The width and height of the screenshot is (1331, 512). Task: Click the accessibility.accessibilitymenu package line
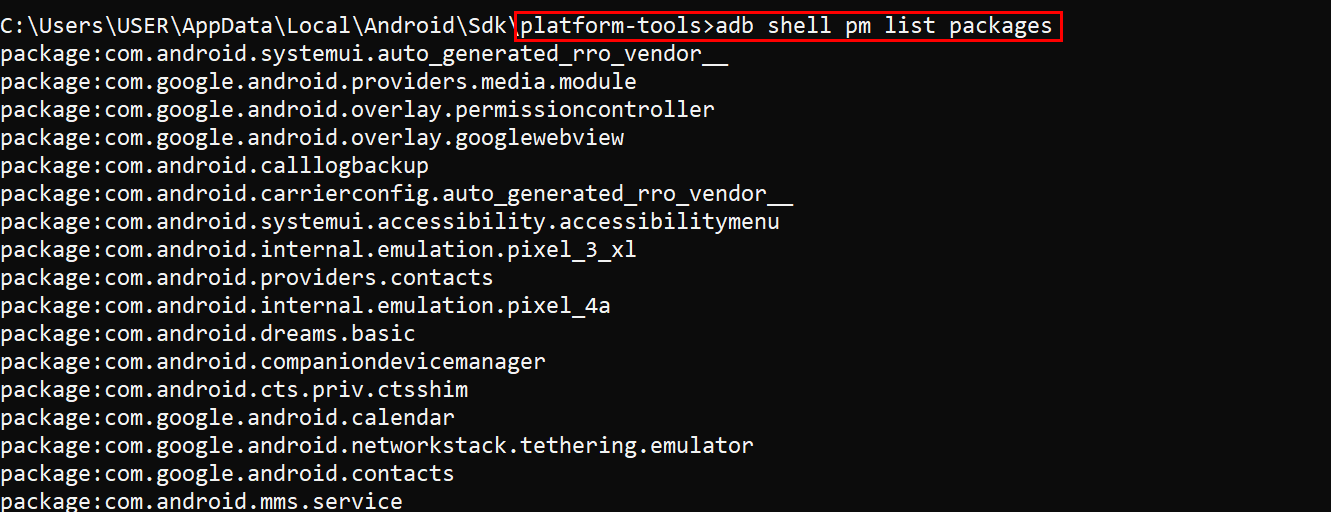click(x=390, y=222)
